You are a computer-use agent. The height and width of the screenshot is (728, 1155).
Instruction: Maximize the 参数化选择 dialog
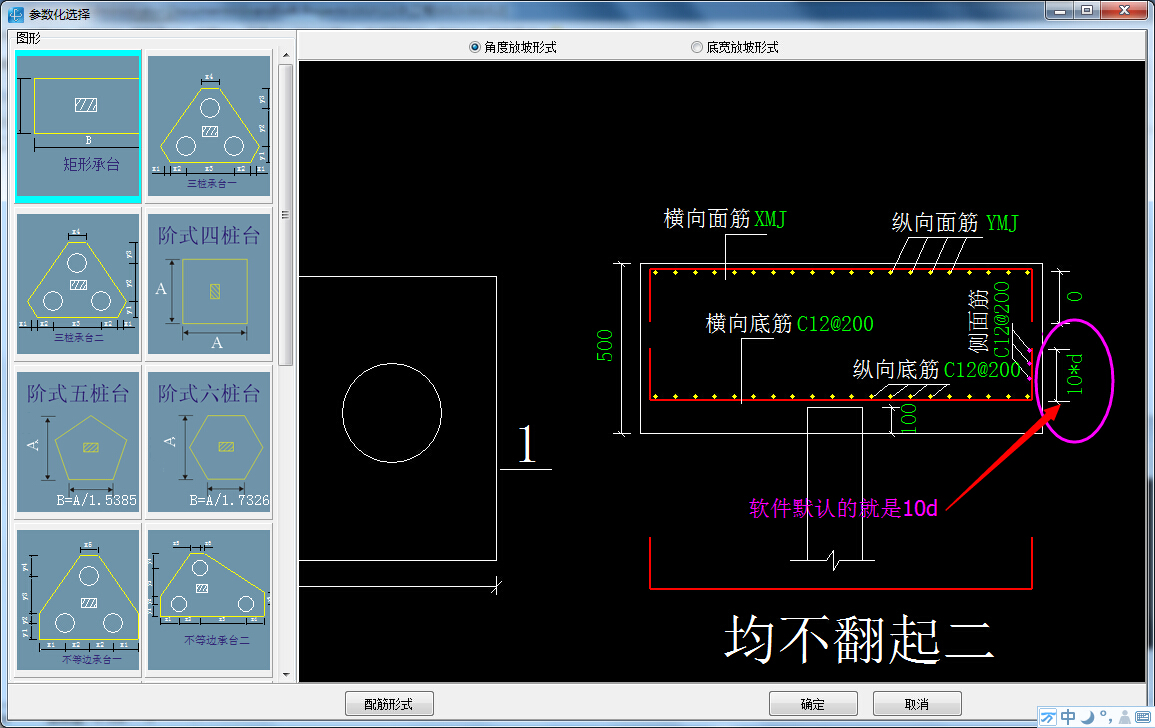point(1087,10)
